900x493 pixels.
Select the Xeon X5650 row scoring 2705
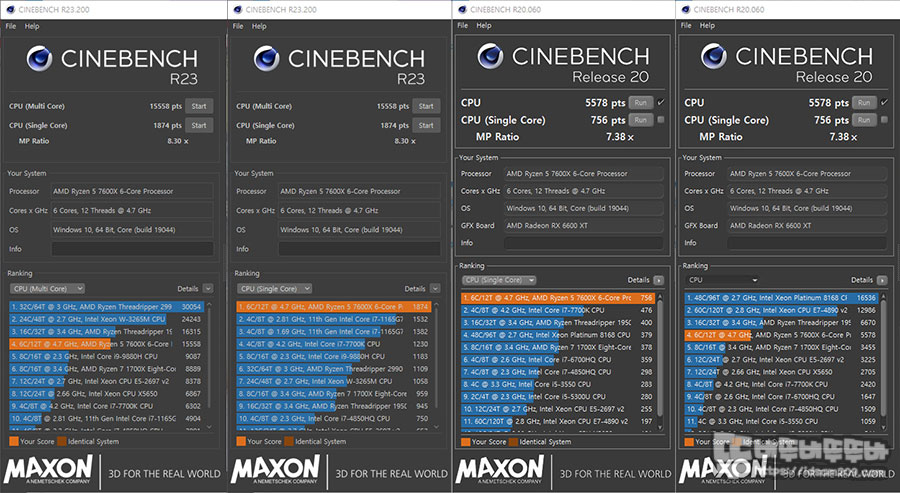coord(781,372)
